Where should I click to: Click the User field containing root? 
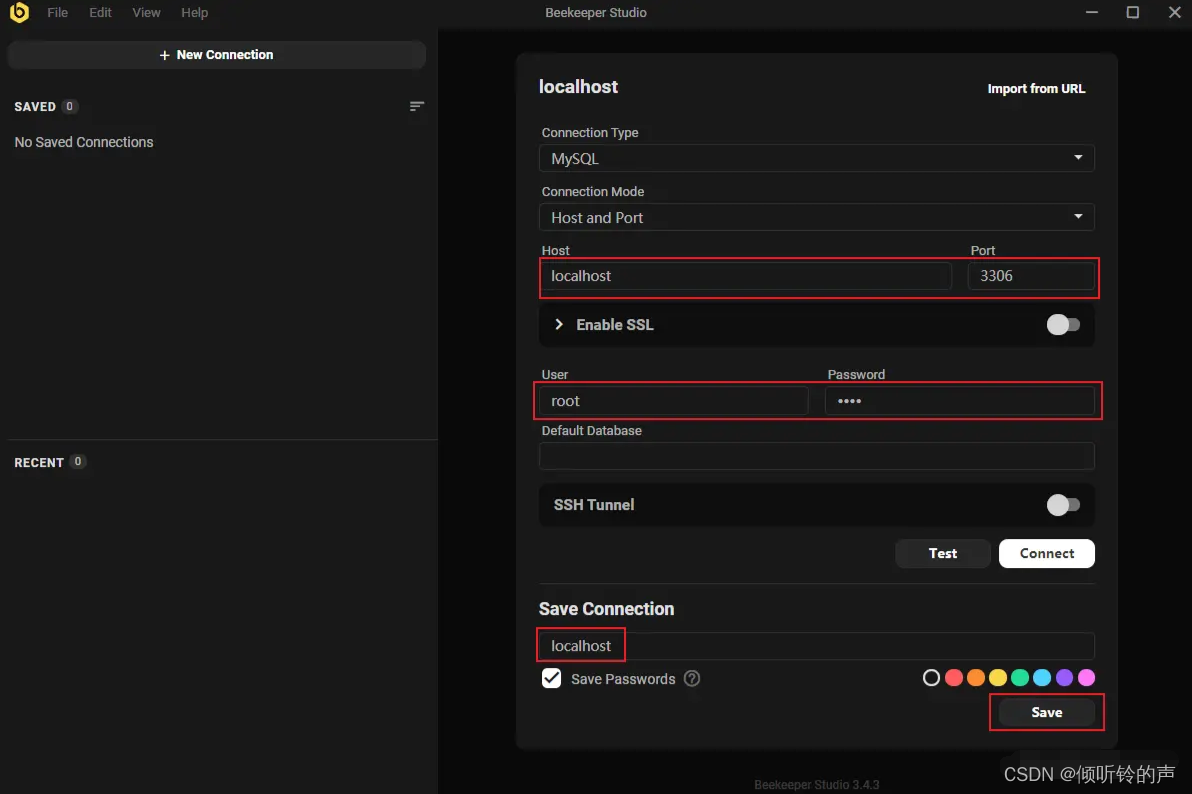tap(674, 401)
